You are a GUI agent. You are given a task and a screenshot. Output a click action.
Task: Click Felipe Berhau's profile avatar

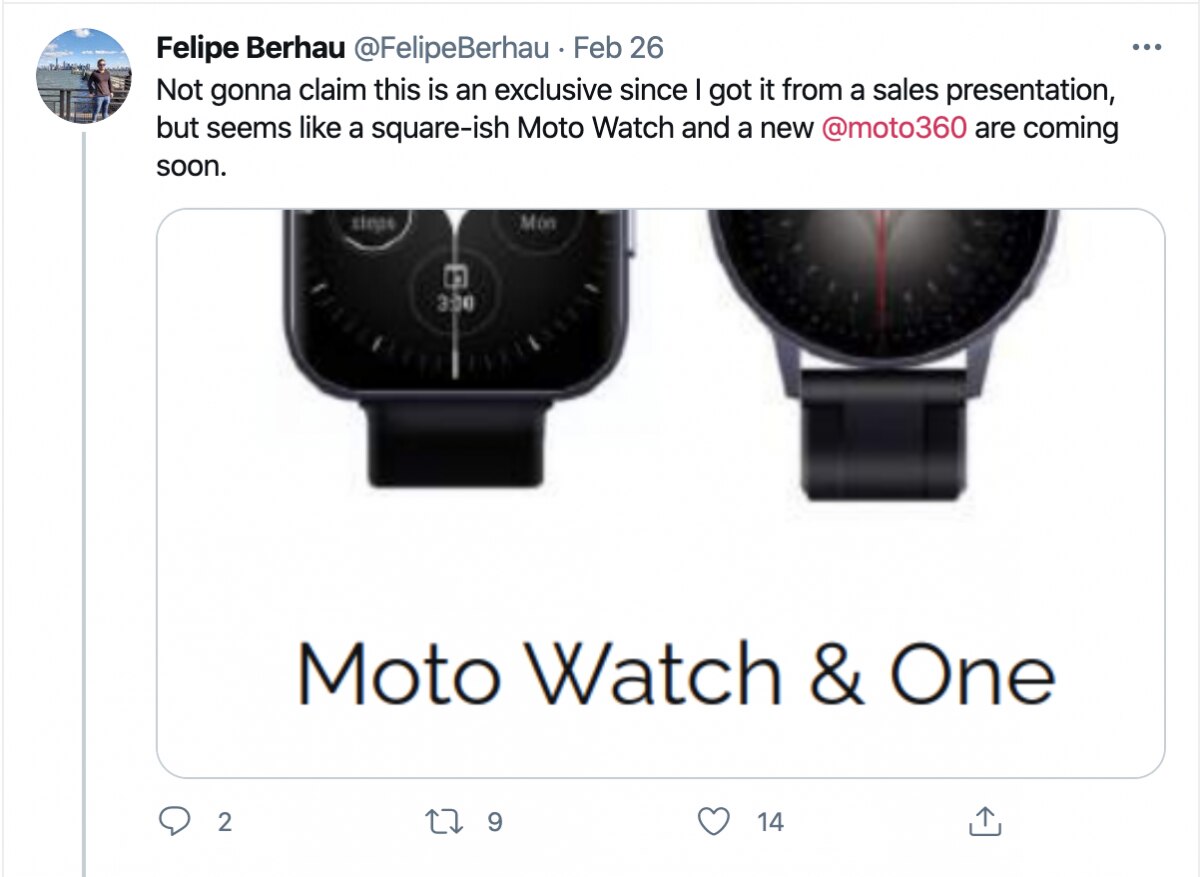point(84,75)
